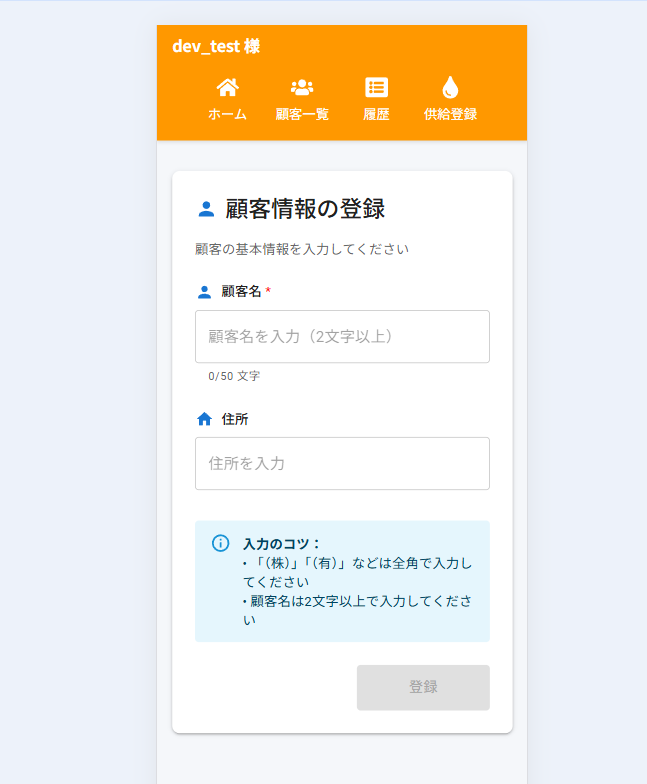647x784 pixels.
Task: Click the 住所 field label
Action: click(235, 419)
